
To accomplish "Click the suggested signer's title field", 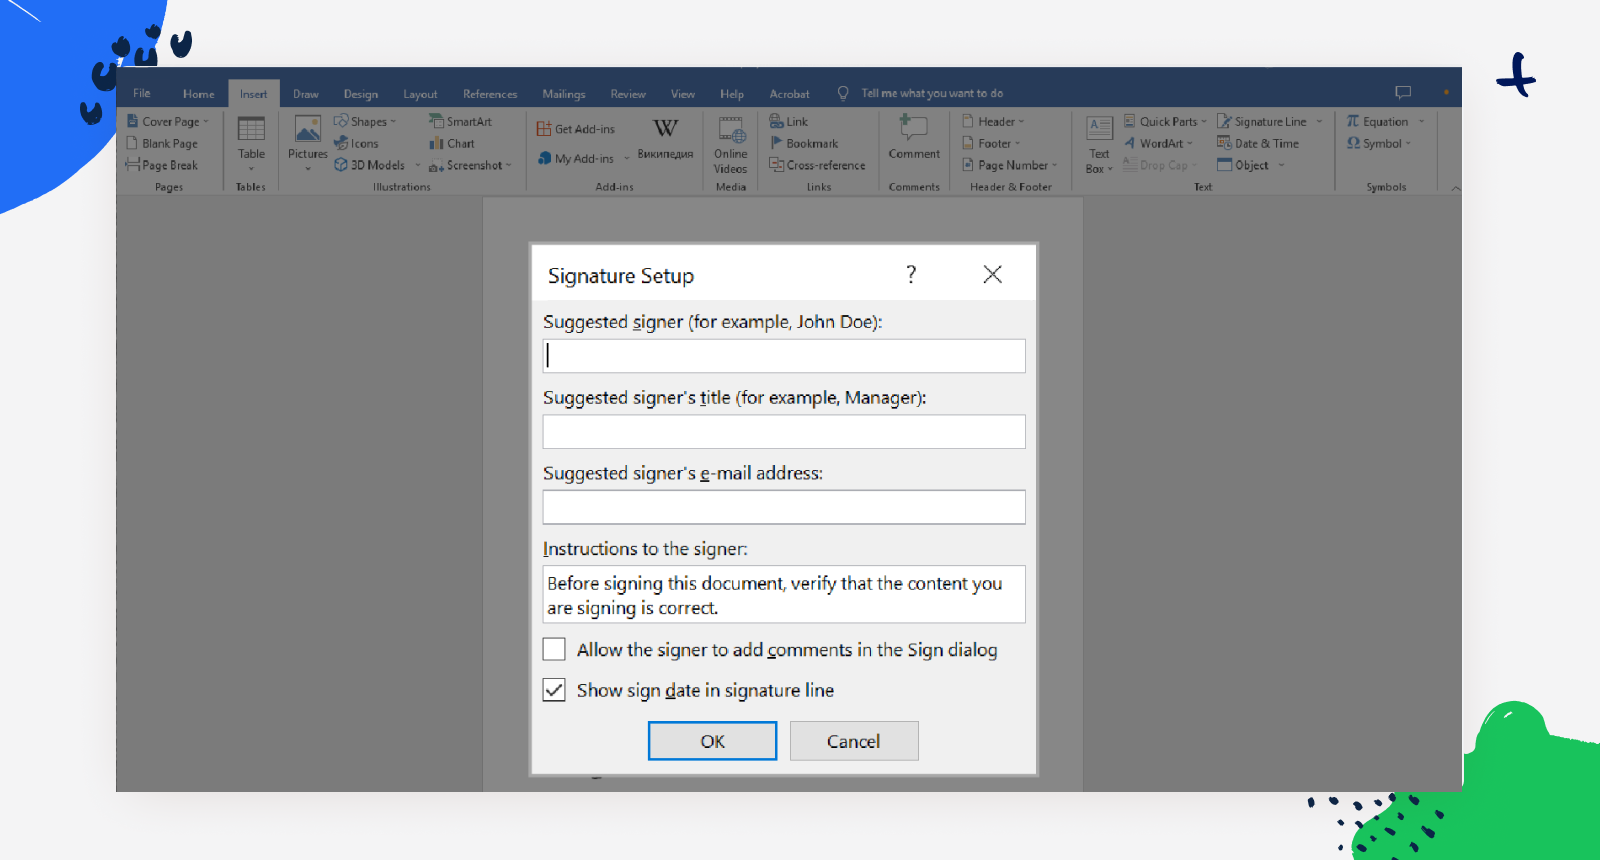I will 783,432.
